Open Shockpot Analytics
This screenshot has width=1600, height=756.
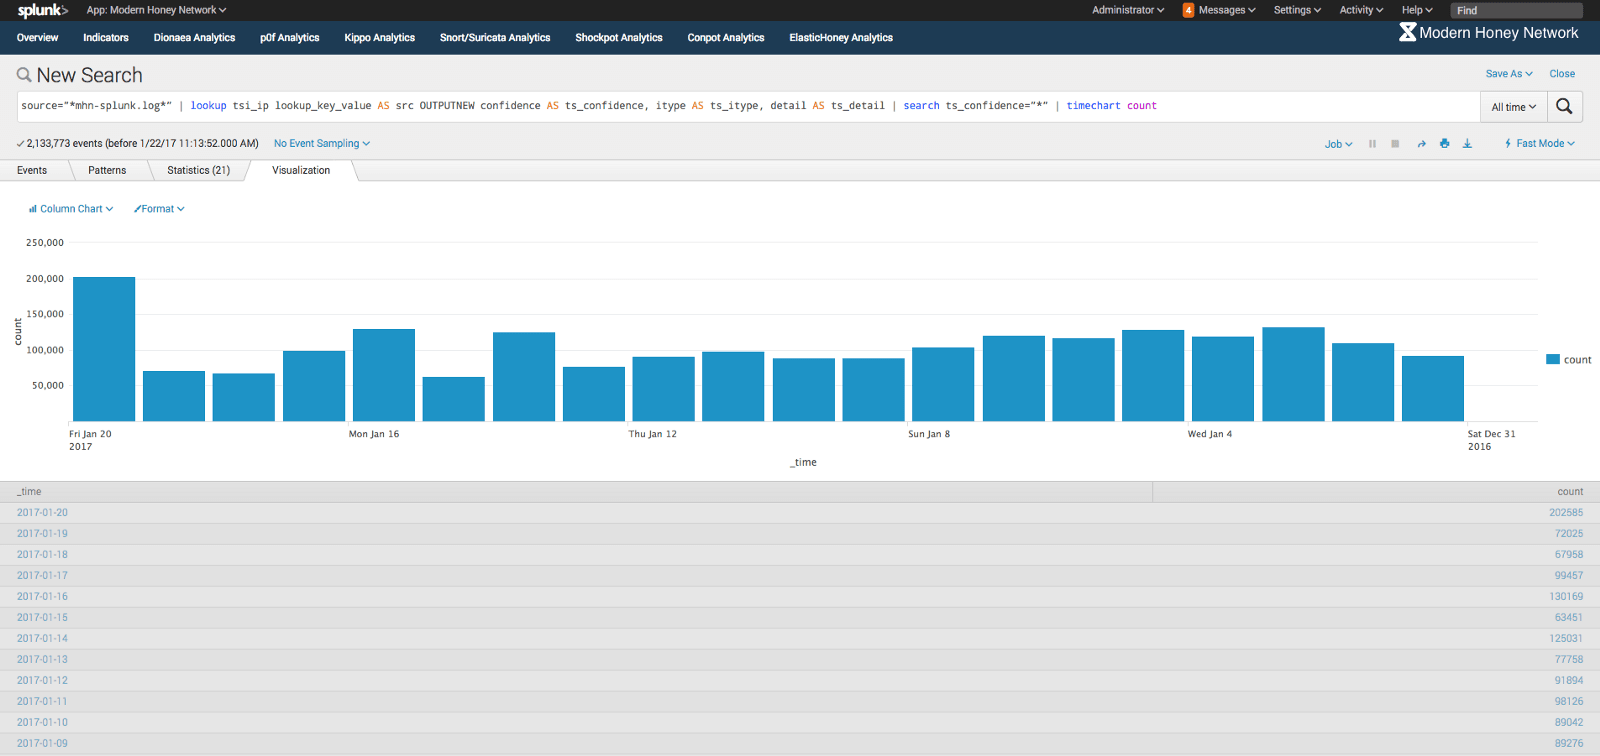(619, 38)
